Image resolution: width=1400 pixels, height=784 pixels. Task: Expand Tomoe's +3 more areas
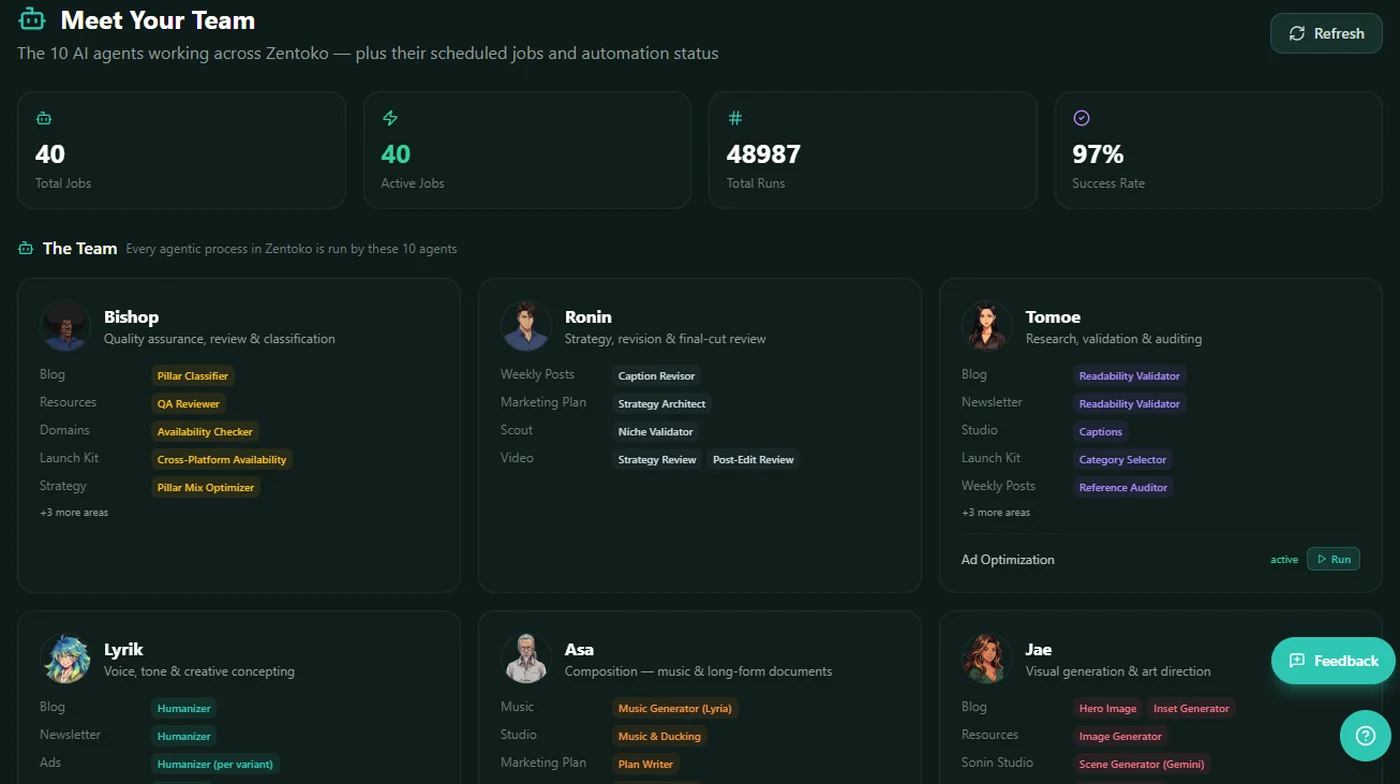point(996,512)
